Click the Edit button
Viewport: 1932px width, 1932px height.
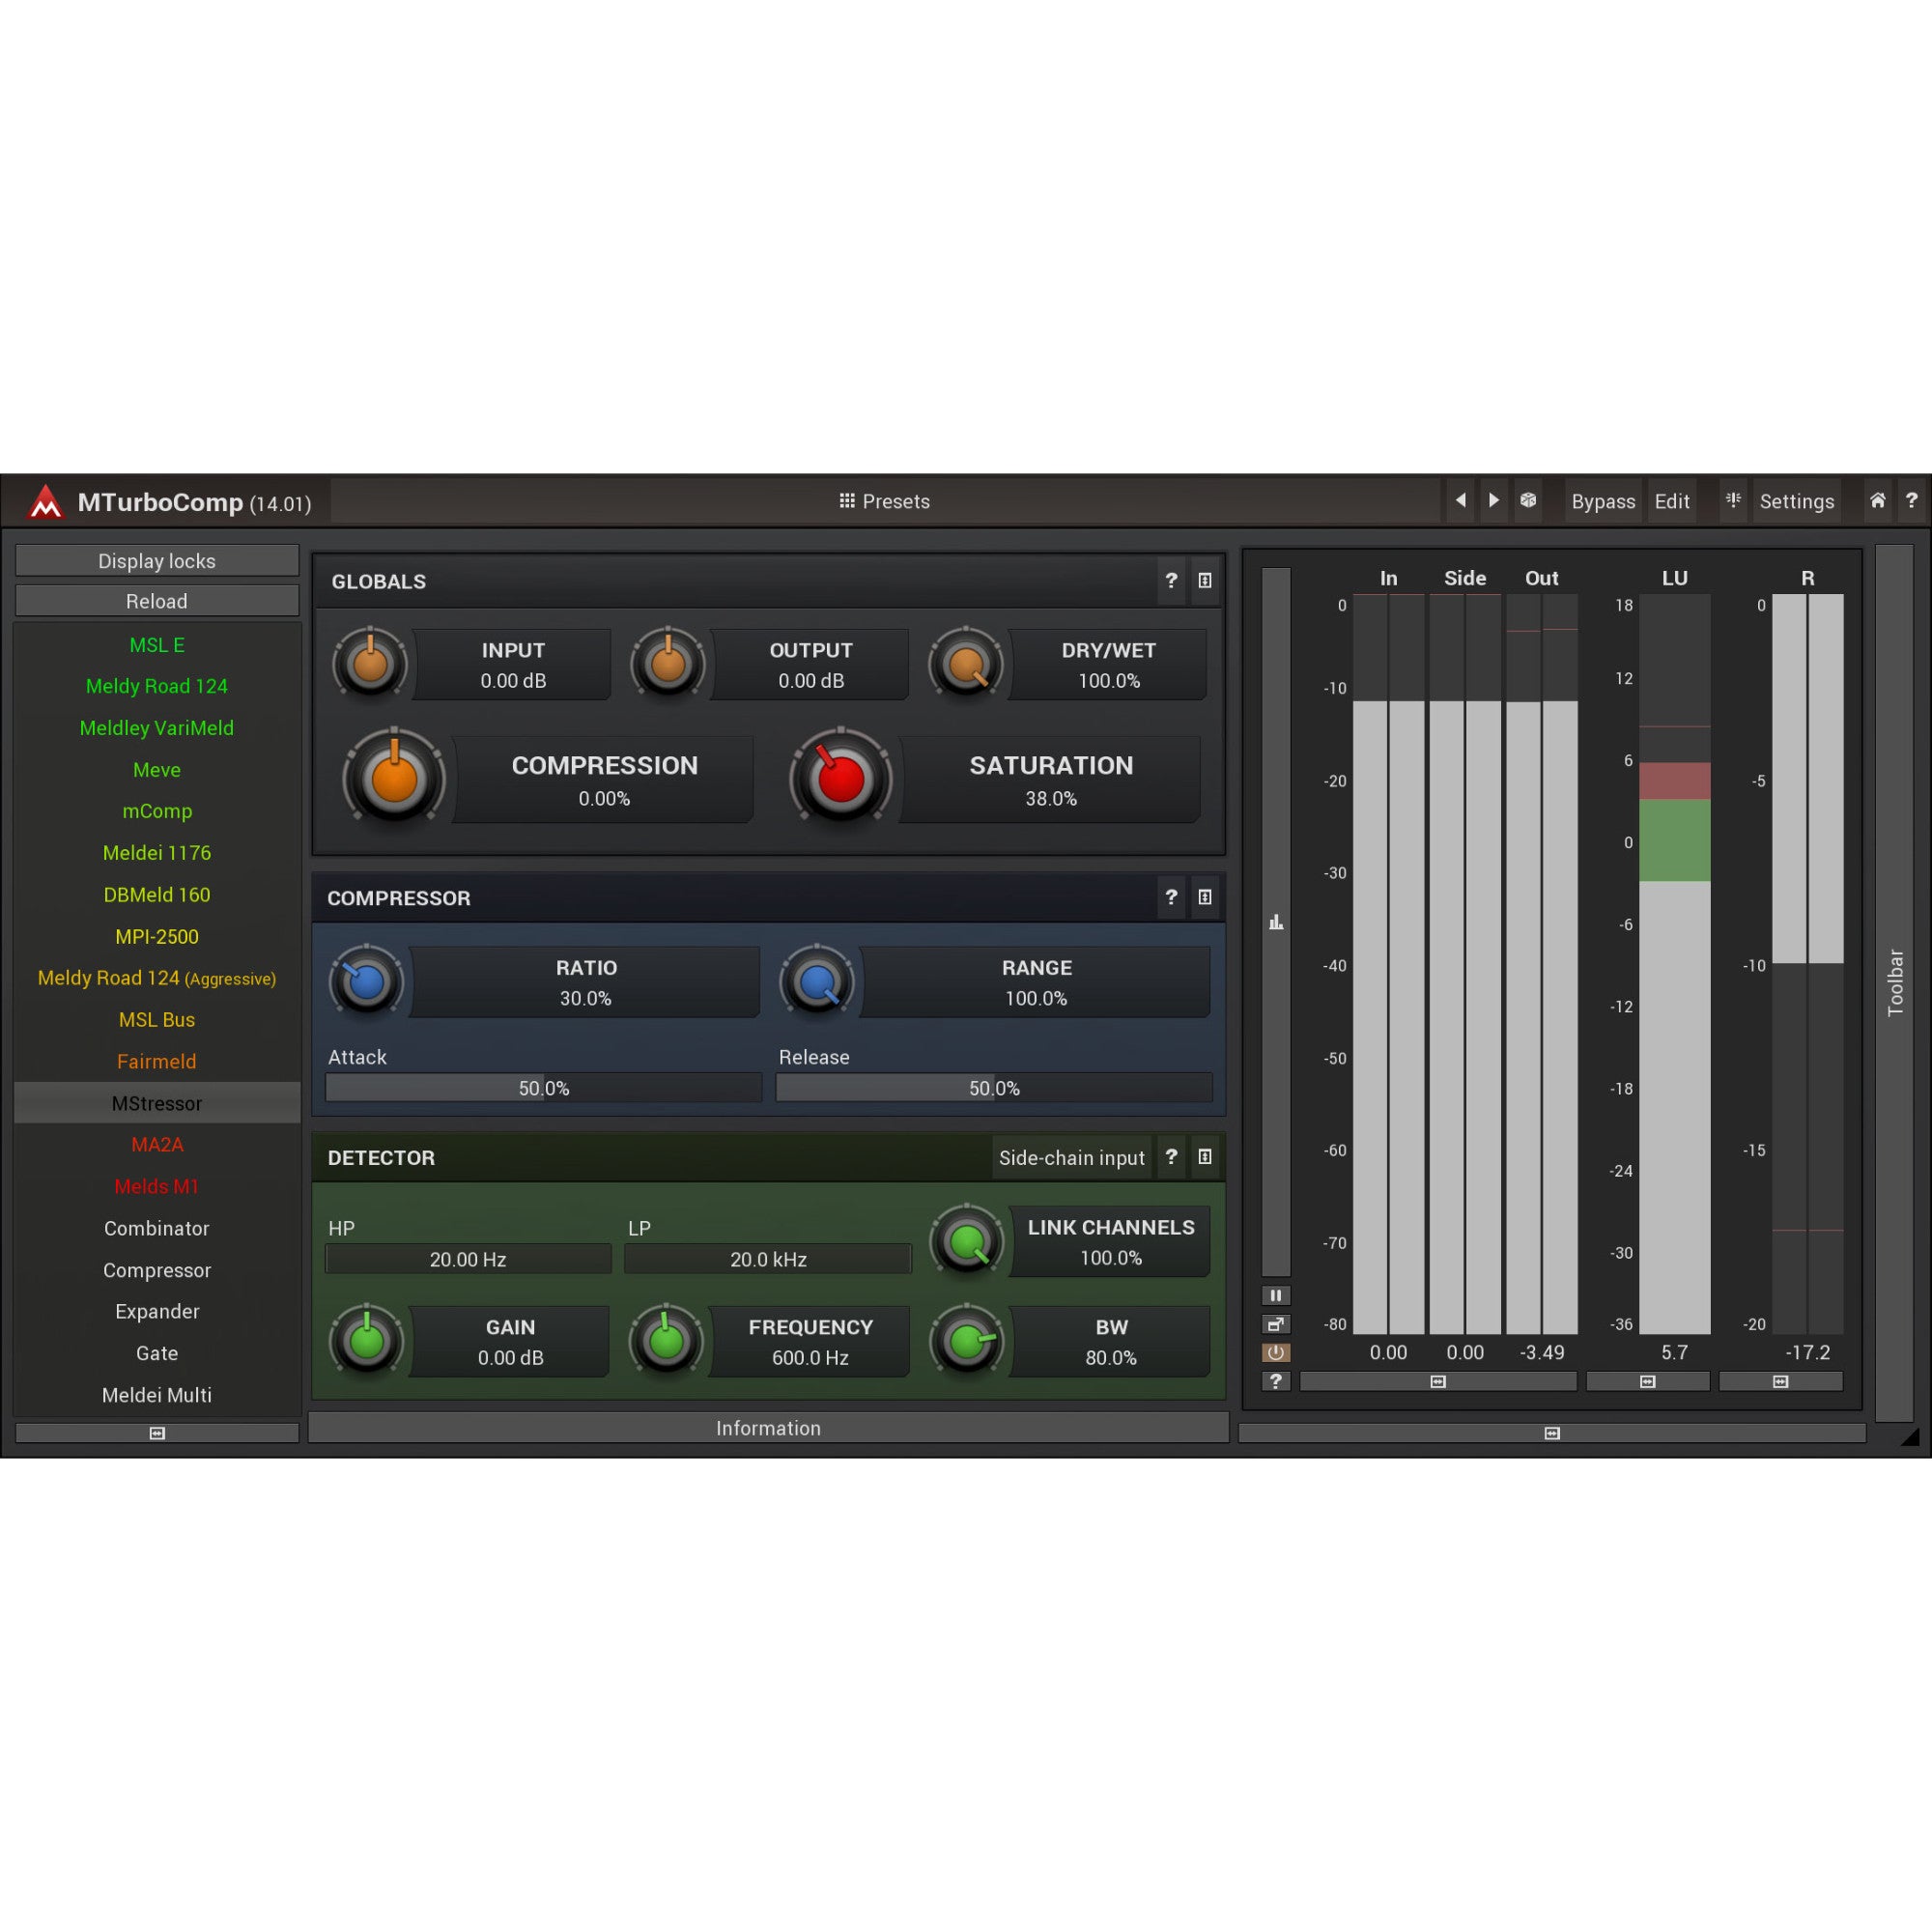(x=1672, y=501)
